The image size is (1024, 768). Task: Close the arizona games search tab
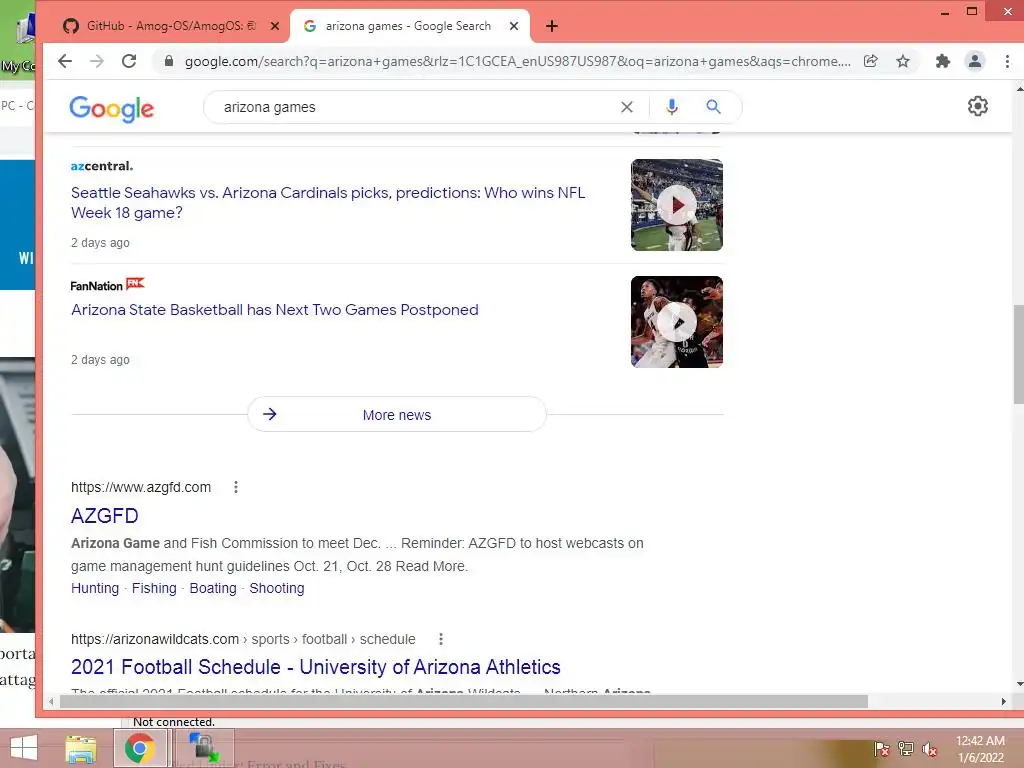514,26
